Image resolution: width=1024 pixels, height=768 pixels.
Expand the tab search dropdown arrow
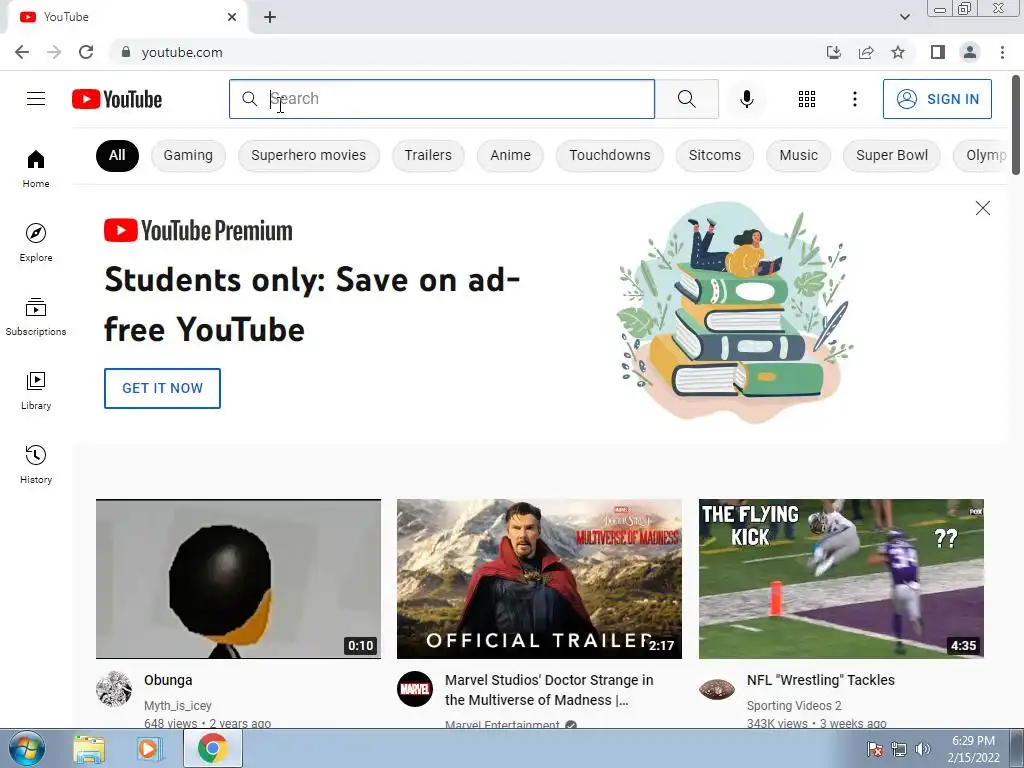coord(904,17)
